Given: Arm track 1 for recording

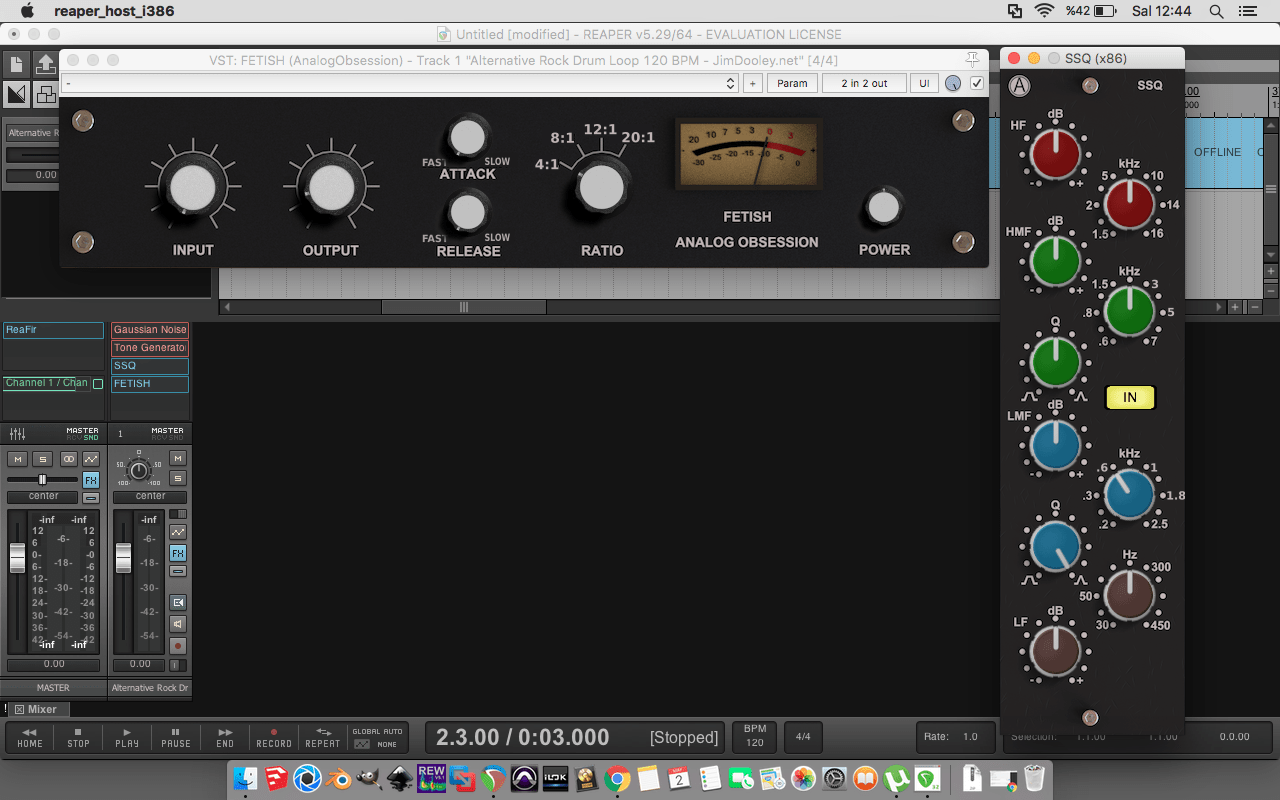Looking at the screenshot, I should click(x=178, y=646).
